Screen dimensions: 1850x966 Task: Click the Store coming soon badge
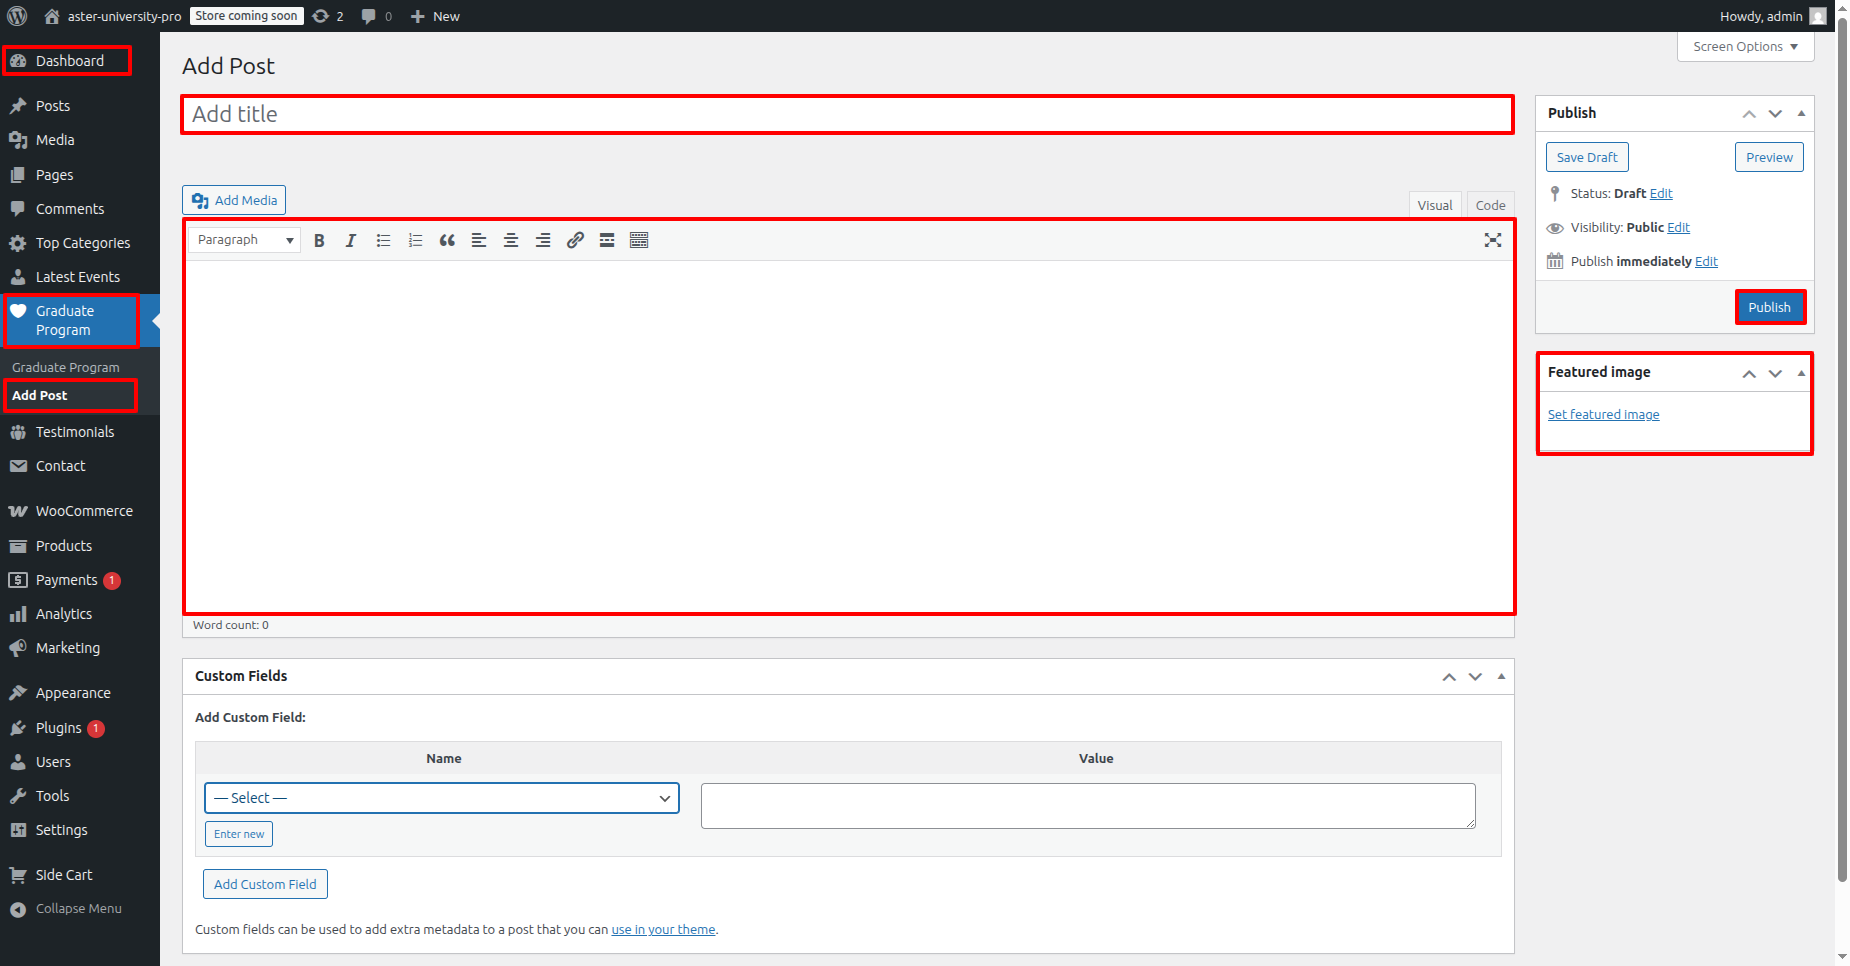pyautogui.click(x=246, y=16)
